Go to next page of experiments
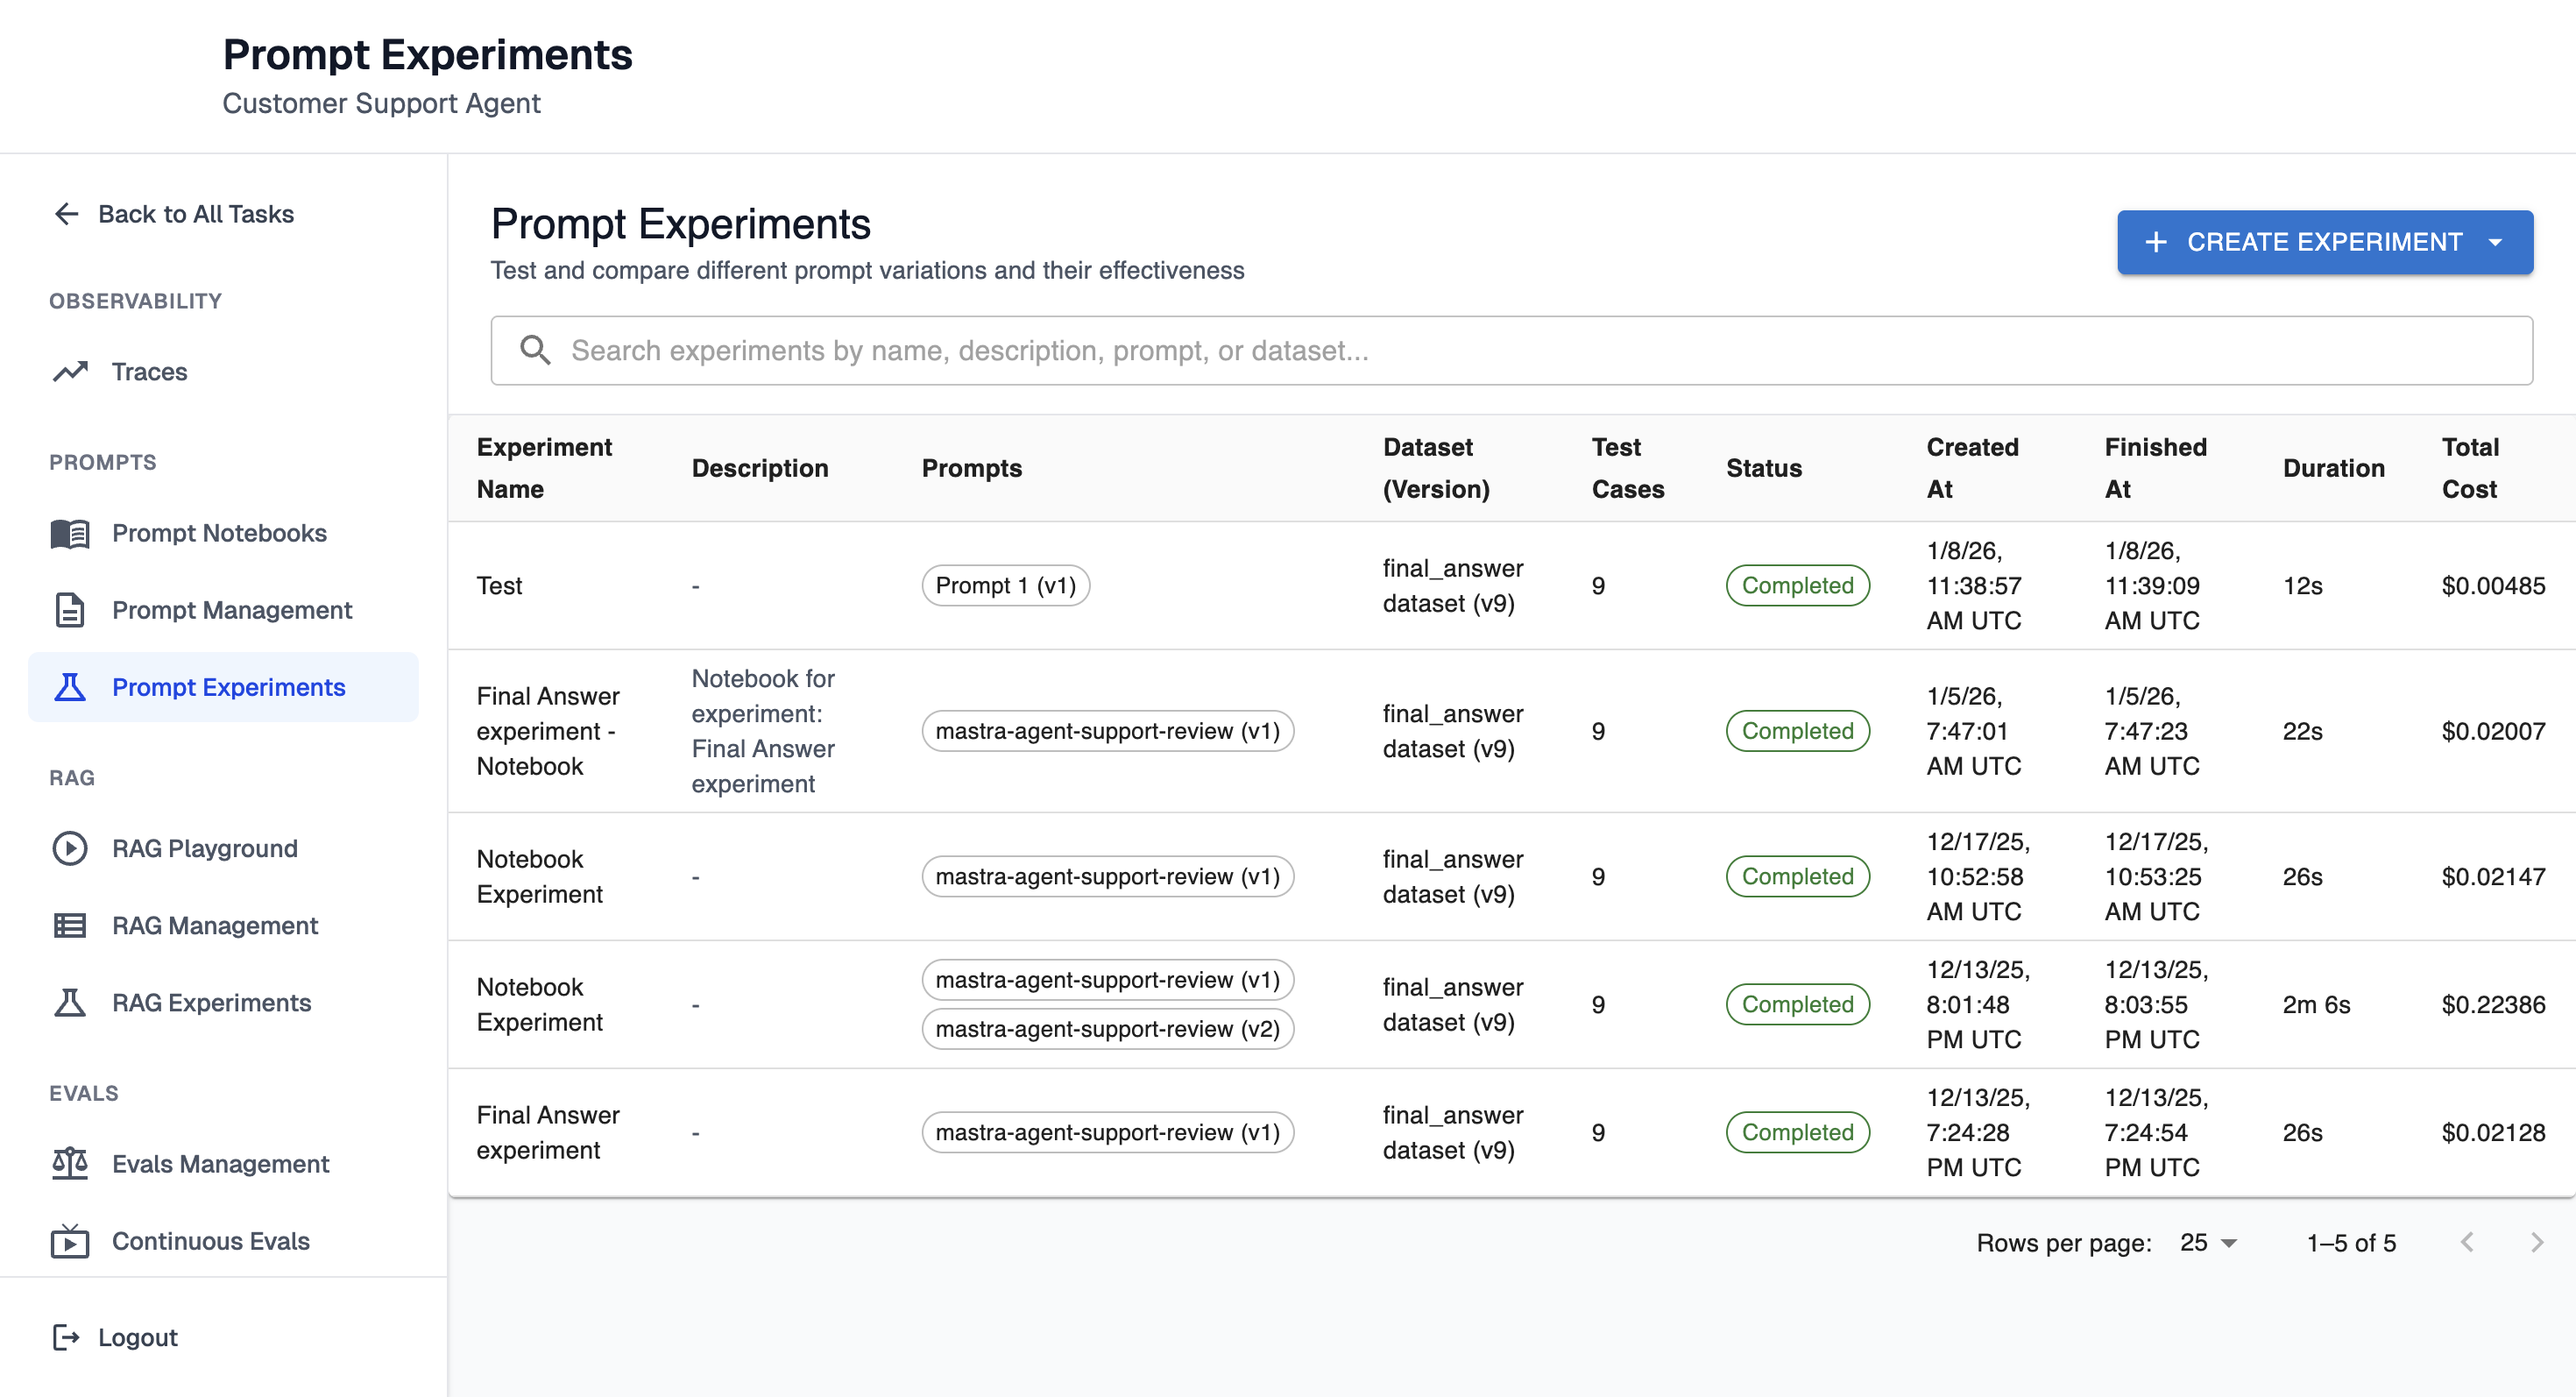Image resolution: width=2576 pixels, height=1397 pixels. tap(2536, 1243)
